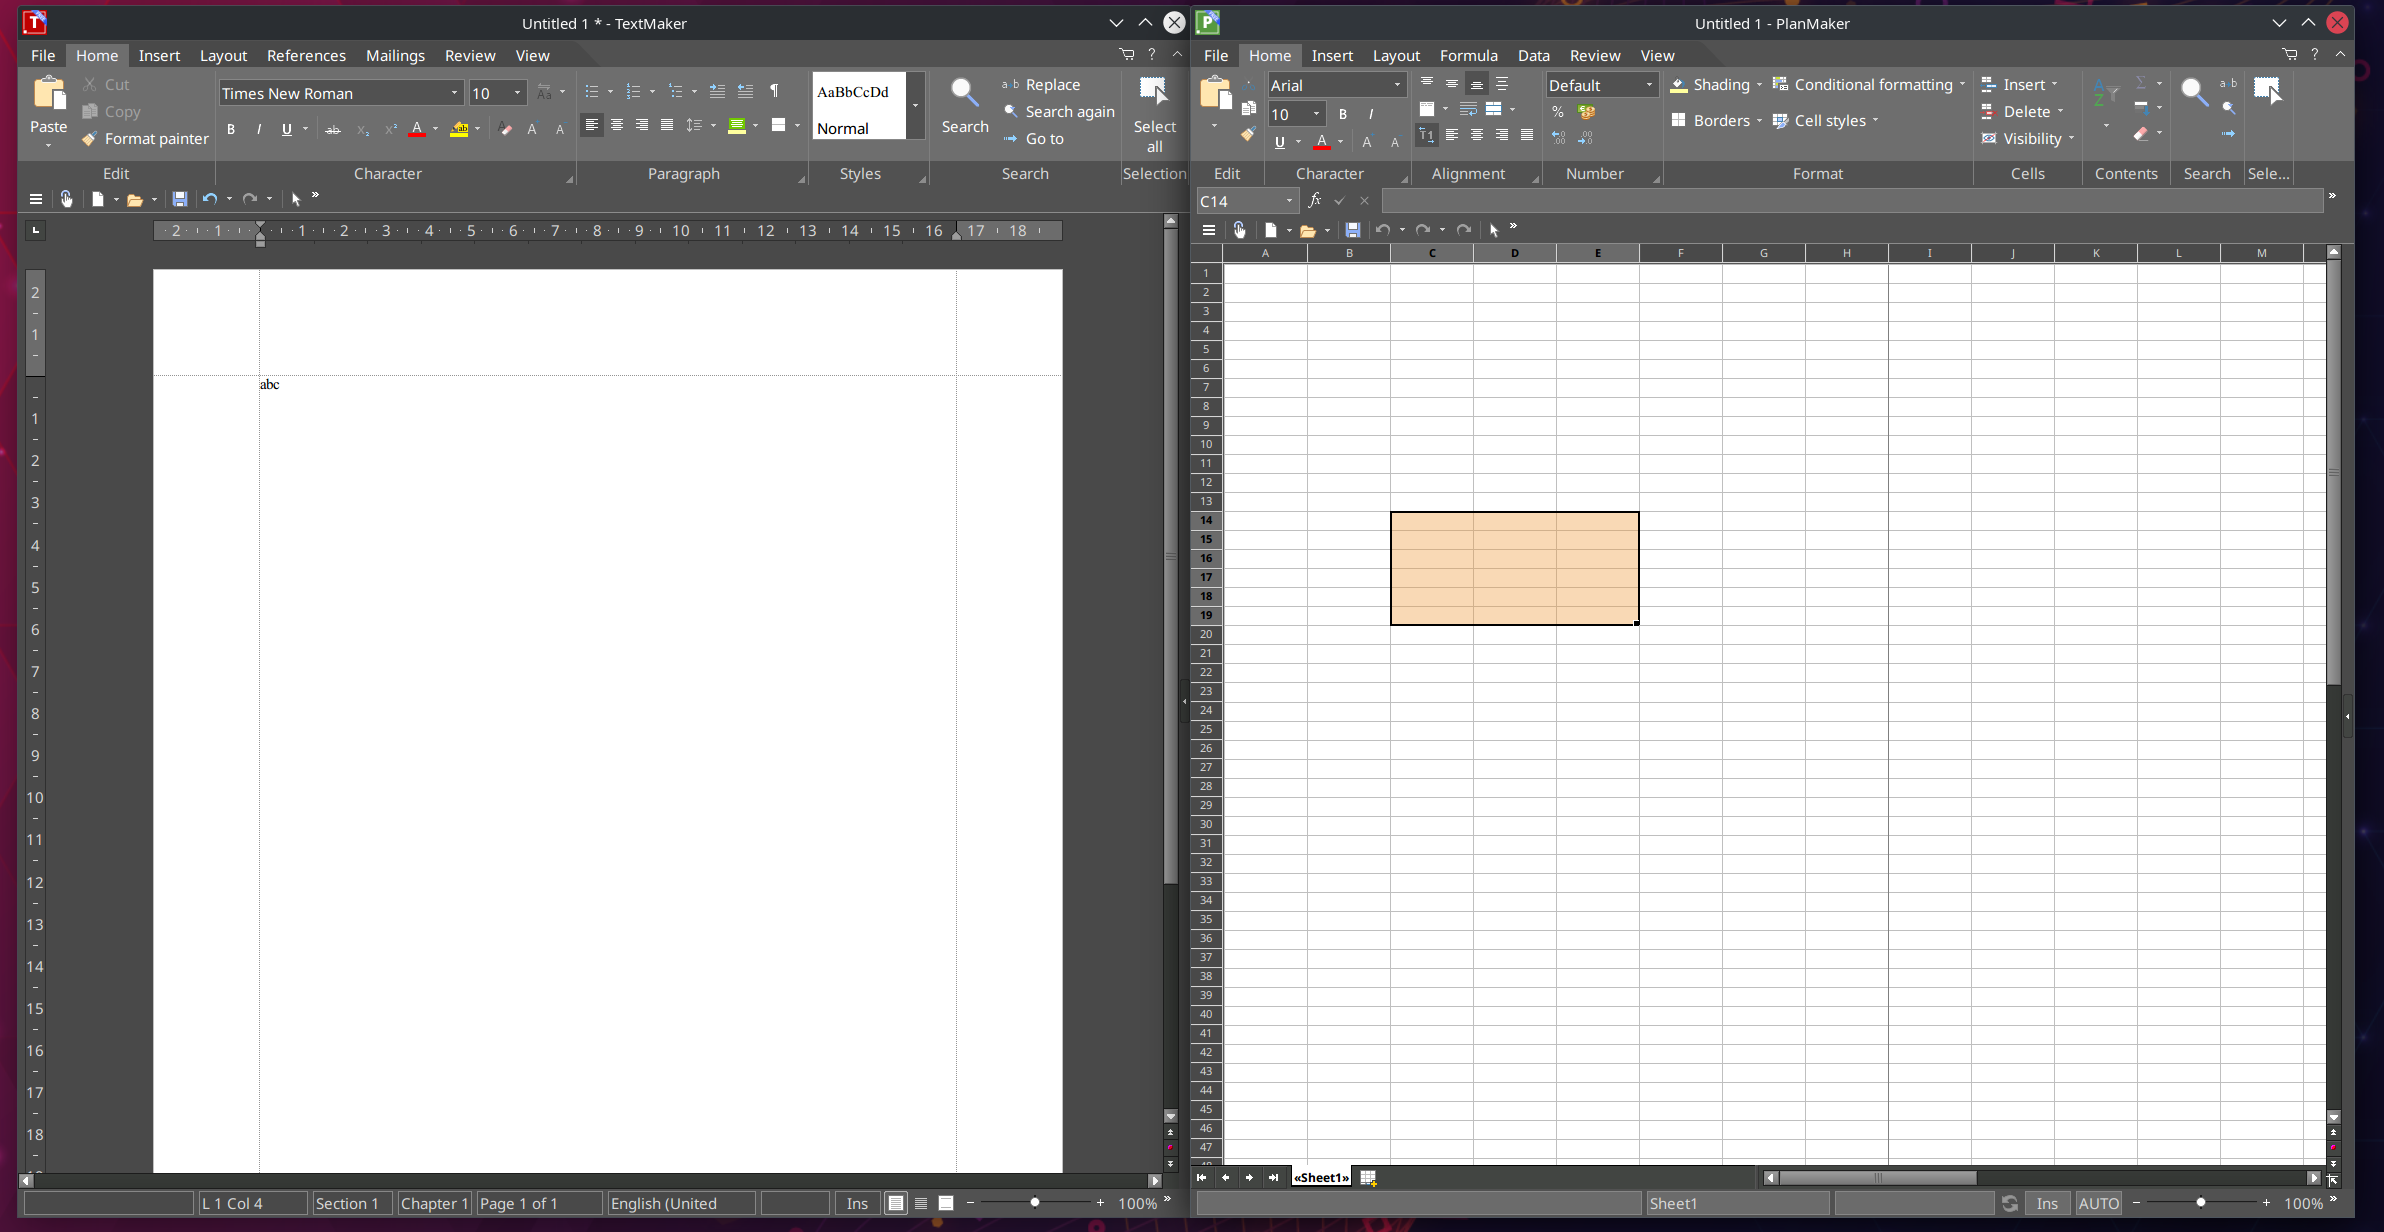Select the Sheet1 worksheet tab
The image size is (2384, 1232).
(x=1321, y=1178)
